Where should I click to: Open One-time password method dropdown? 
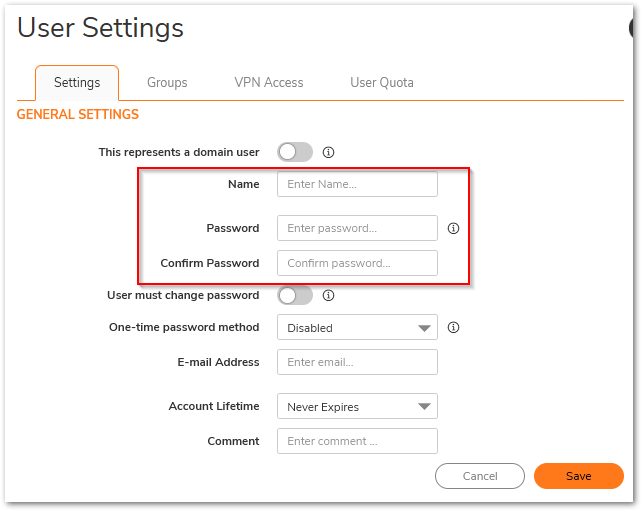[x=357, y=327]
